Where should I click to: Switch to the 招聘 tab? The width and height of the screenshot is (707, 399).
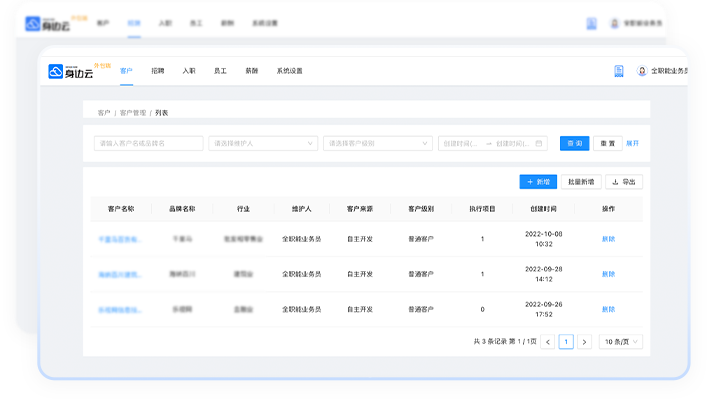click(x=158, y=71)
